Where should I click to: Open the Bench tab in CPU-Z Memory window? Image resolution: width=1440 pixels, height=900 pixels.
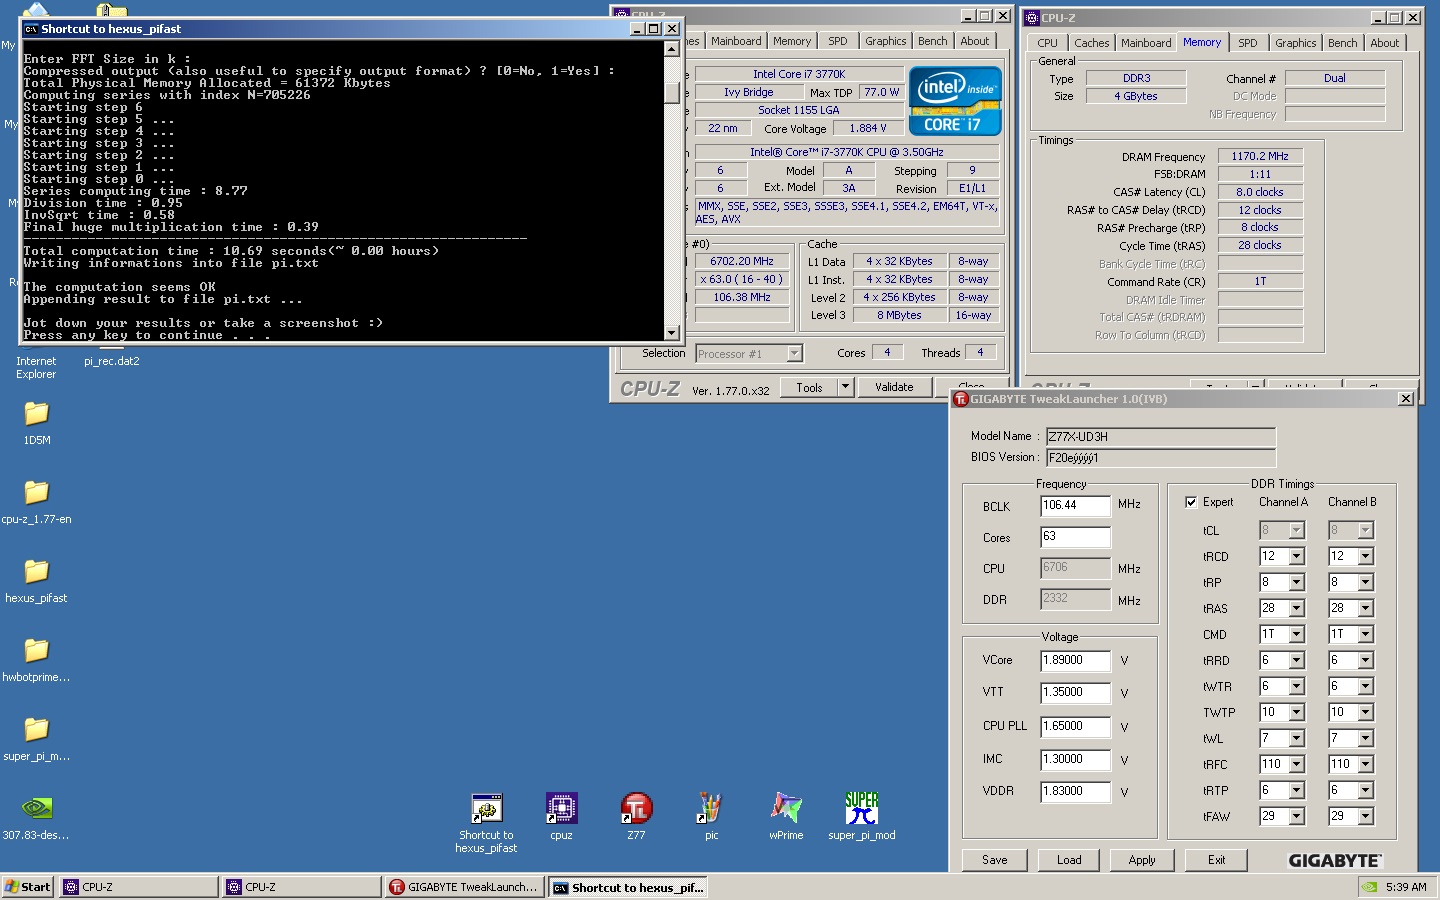(x=1342, y=43)
